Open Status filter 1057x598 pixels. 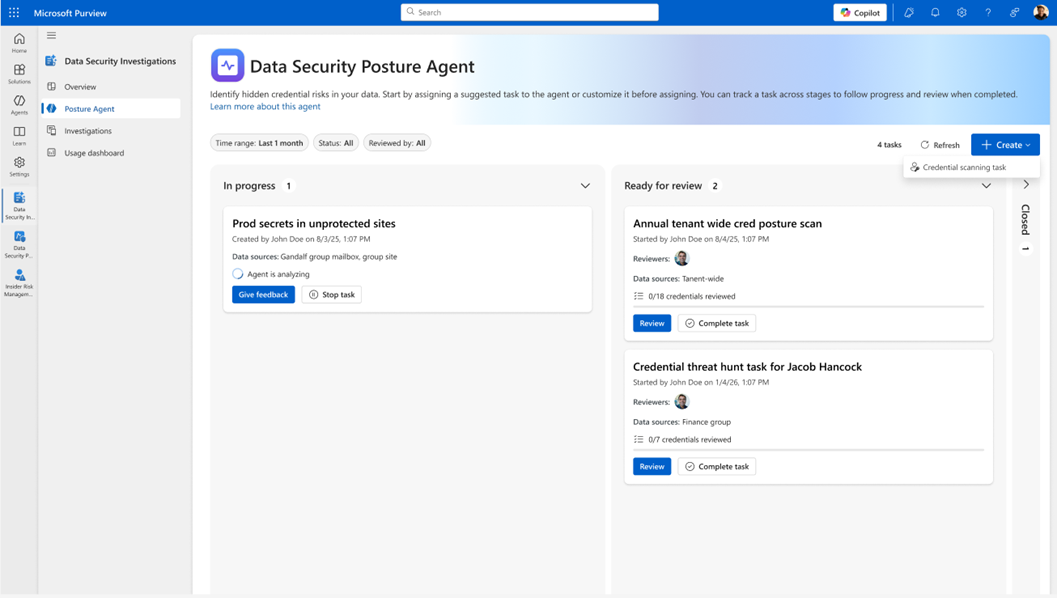coord(336,143)
